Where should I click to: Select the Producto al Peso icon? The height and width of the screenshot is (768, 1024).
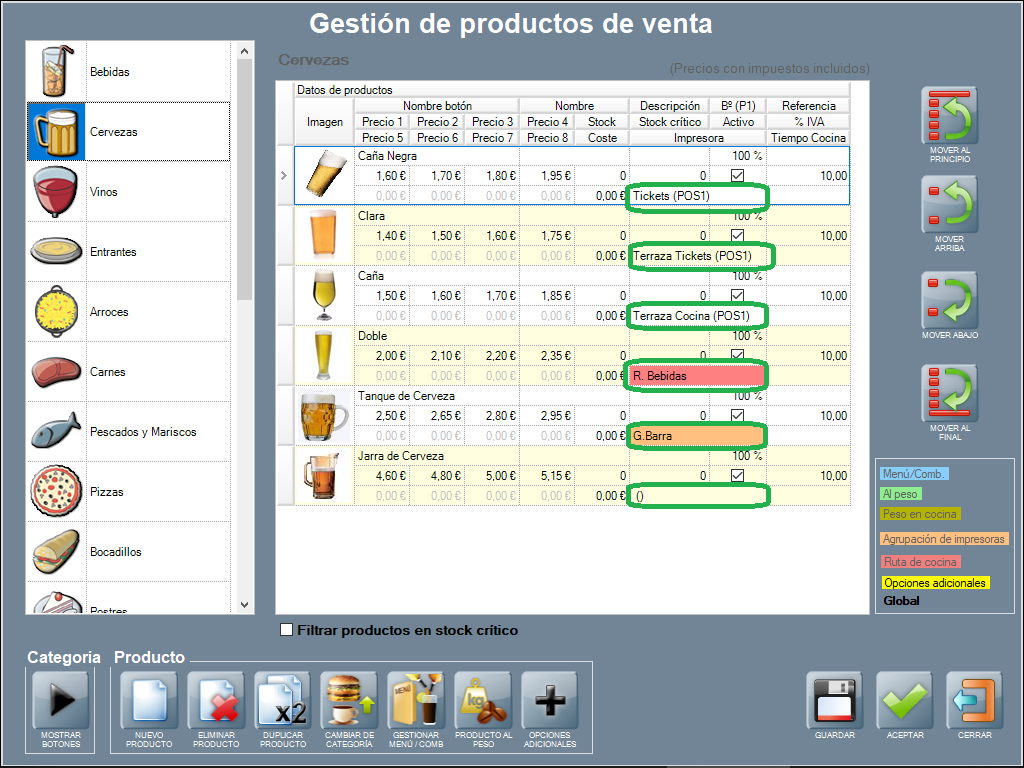pos(483,700)
